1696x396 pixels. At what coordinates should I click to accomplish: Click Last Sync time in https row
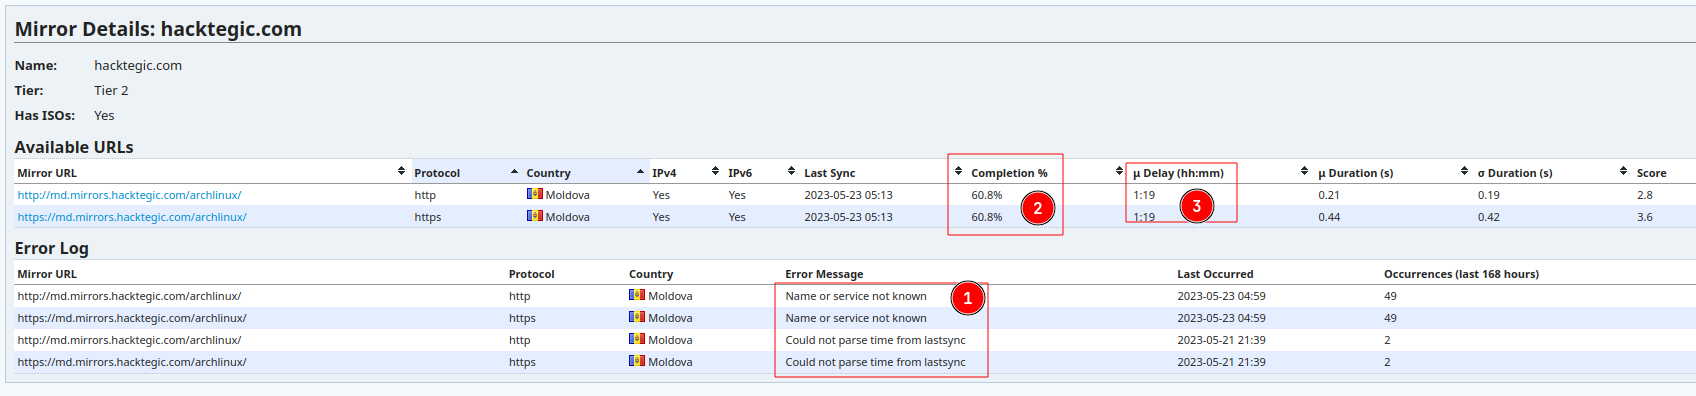[x=848, y=217]
